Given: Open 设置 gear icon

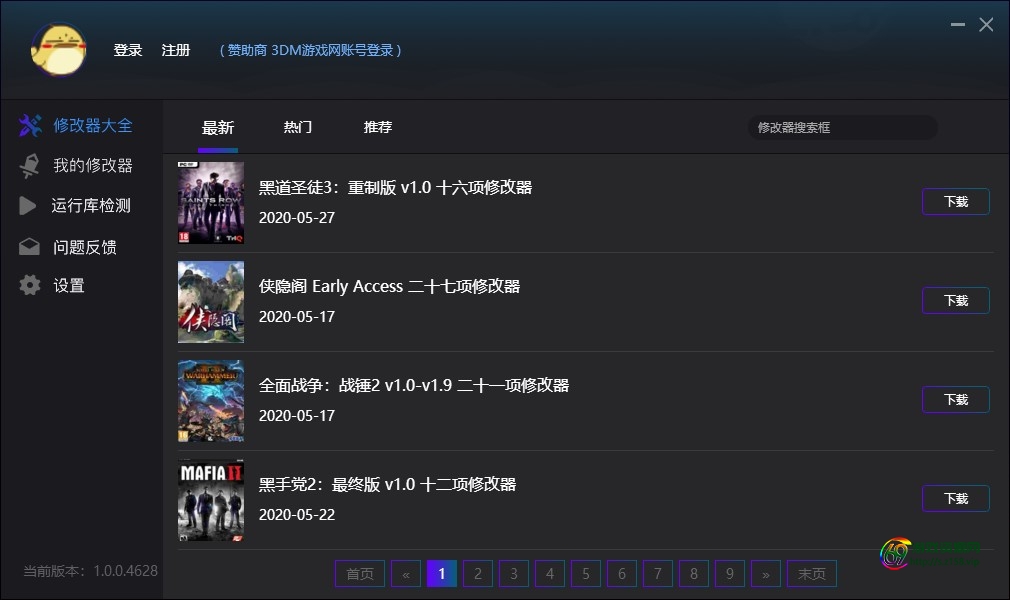Looking at the screenshot, I should point(30,285).
